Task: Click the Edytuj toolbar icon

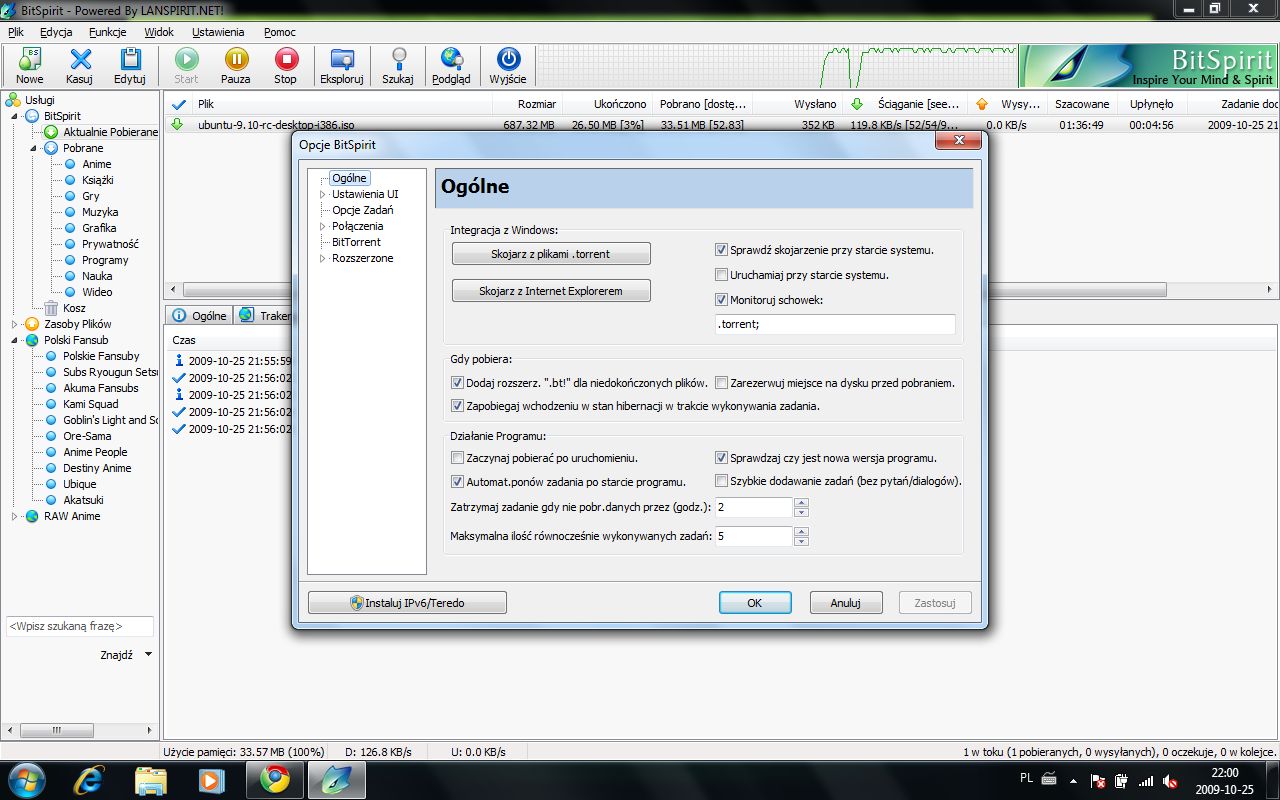Action: (x=130, y=66)
